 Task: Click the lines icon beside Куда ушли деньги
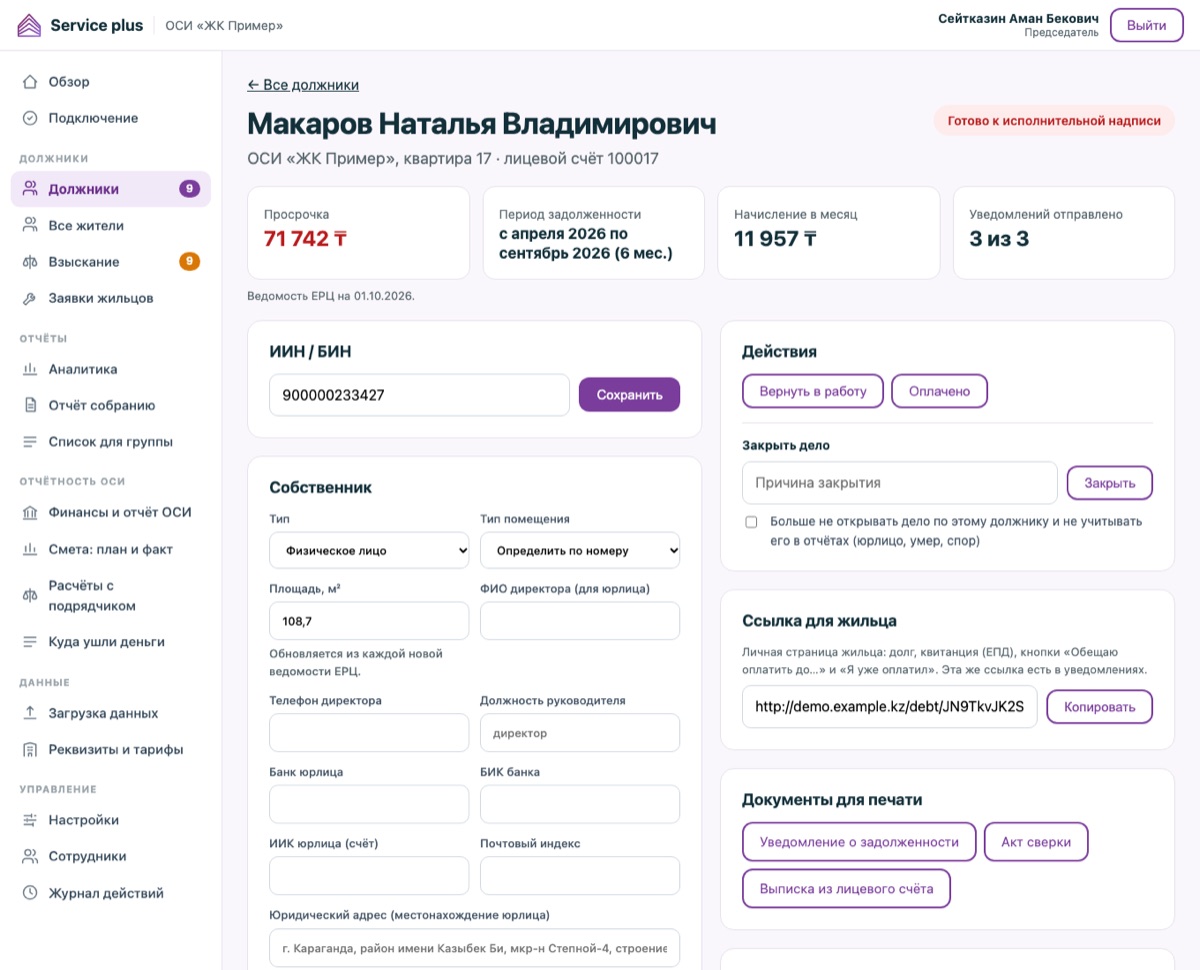[x=30, y=642]
